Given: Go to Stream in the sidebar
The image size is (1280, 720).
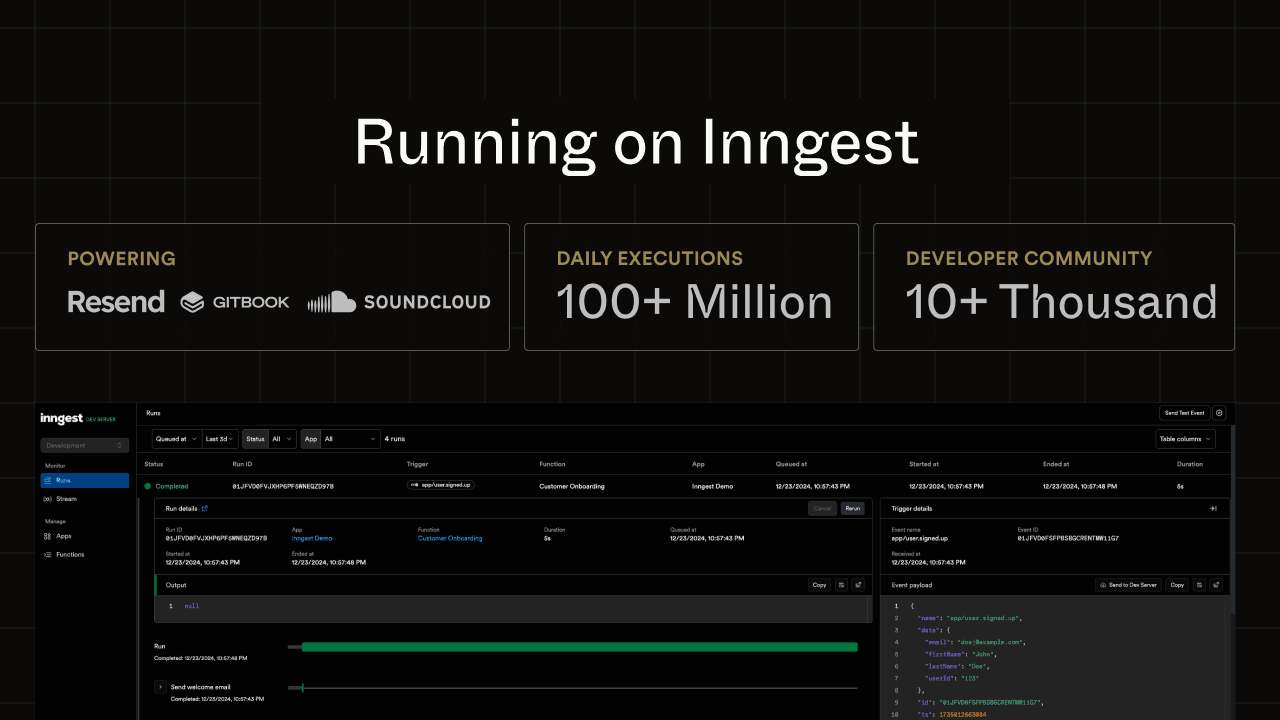Looking at the screenshot, I should (x=66, y=498).
